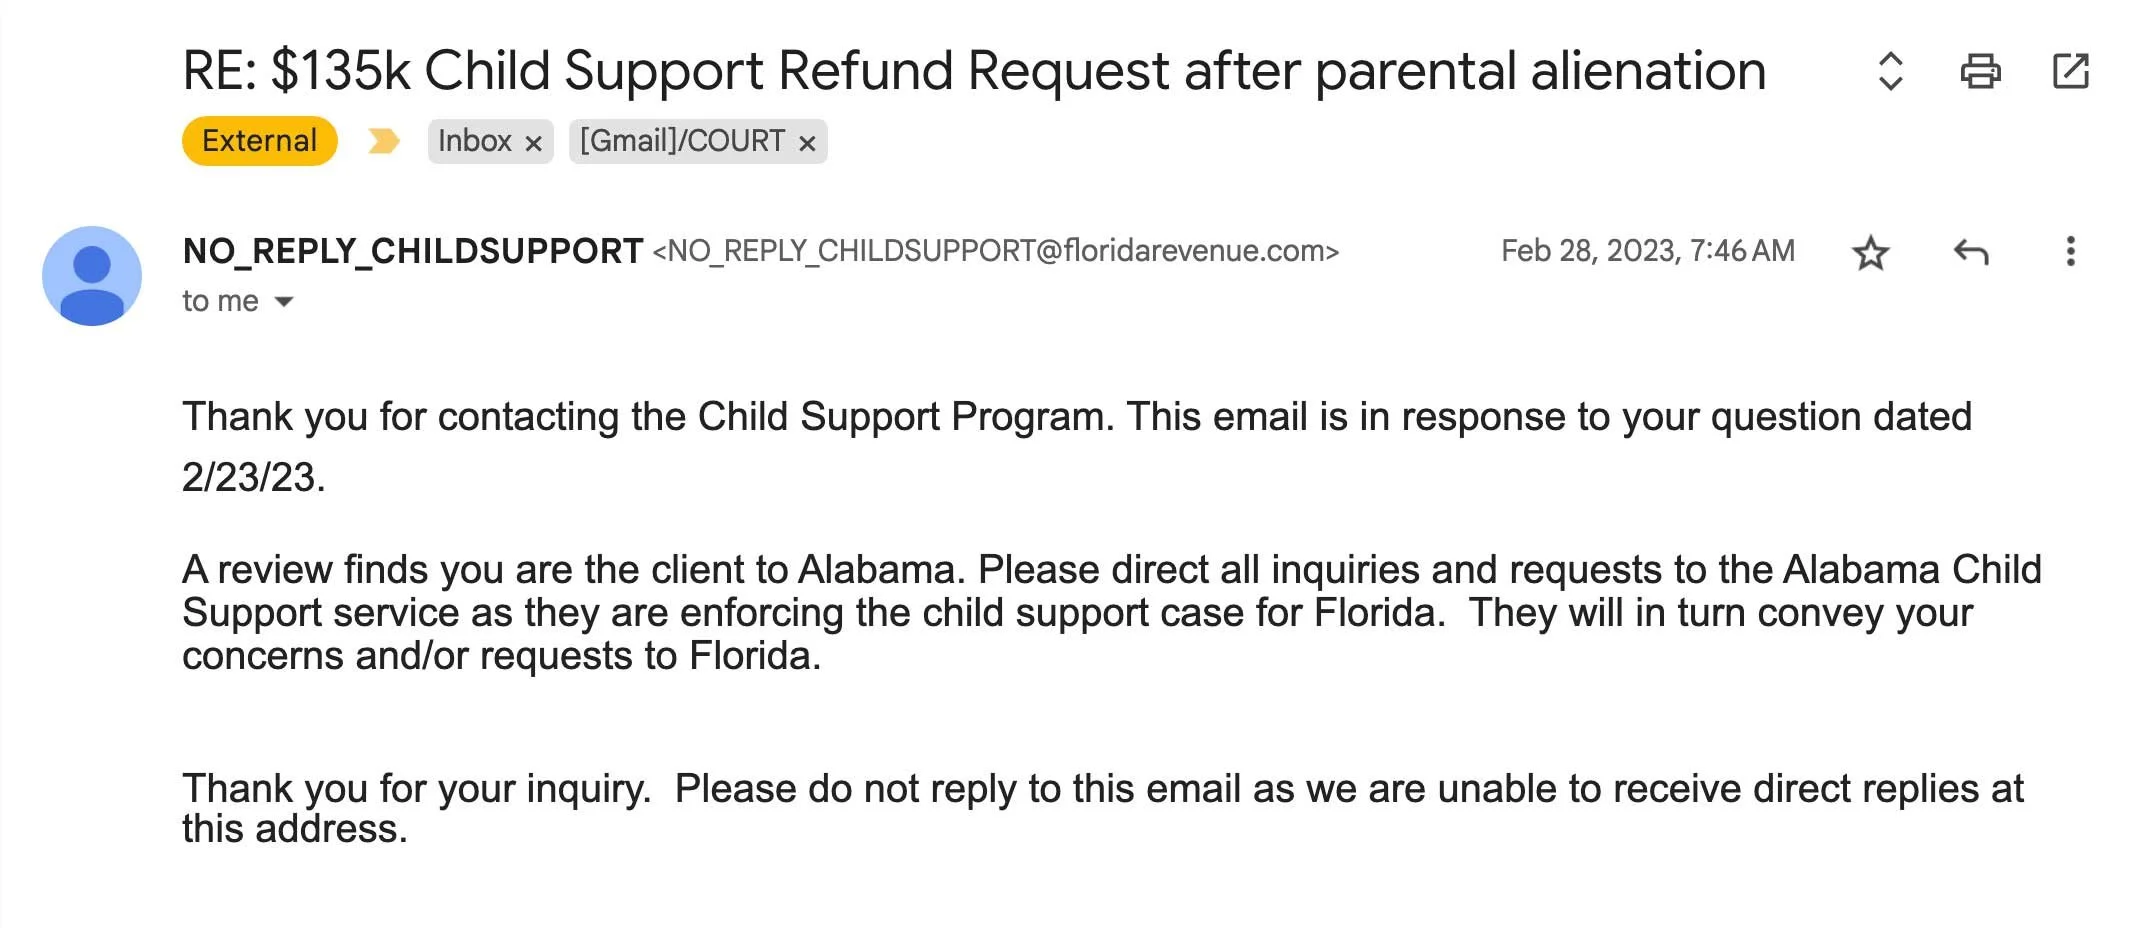Click the 'to me' recipient text
Viewport: 2148px width, 928px height.
[220, 301]
